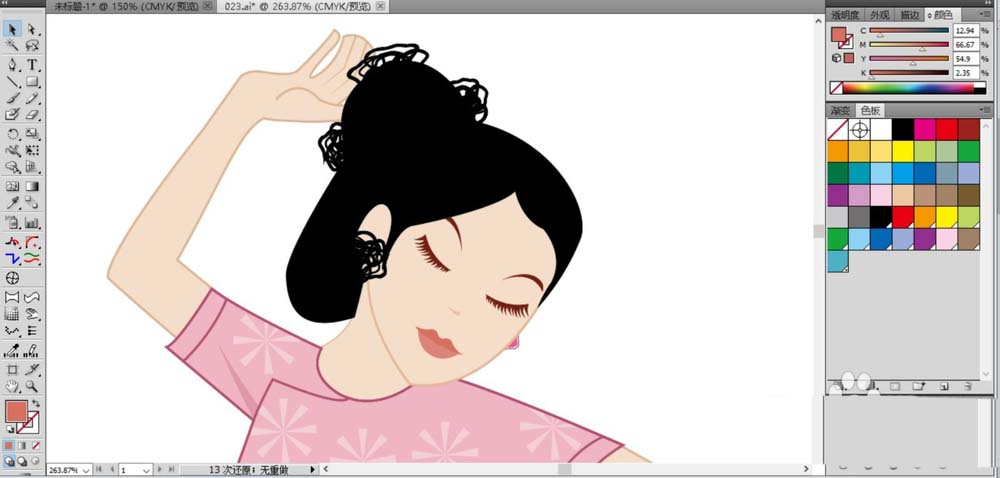Select the Gradient tool
Screen dimensions: 1000x478
(x=32, y=187)
